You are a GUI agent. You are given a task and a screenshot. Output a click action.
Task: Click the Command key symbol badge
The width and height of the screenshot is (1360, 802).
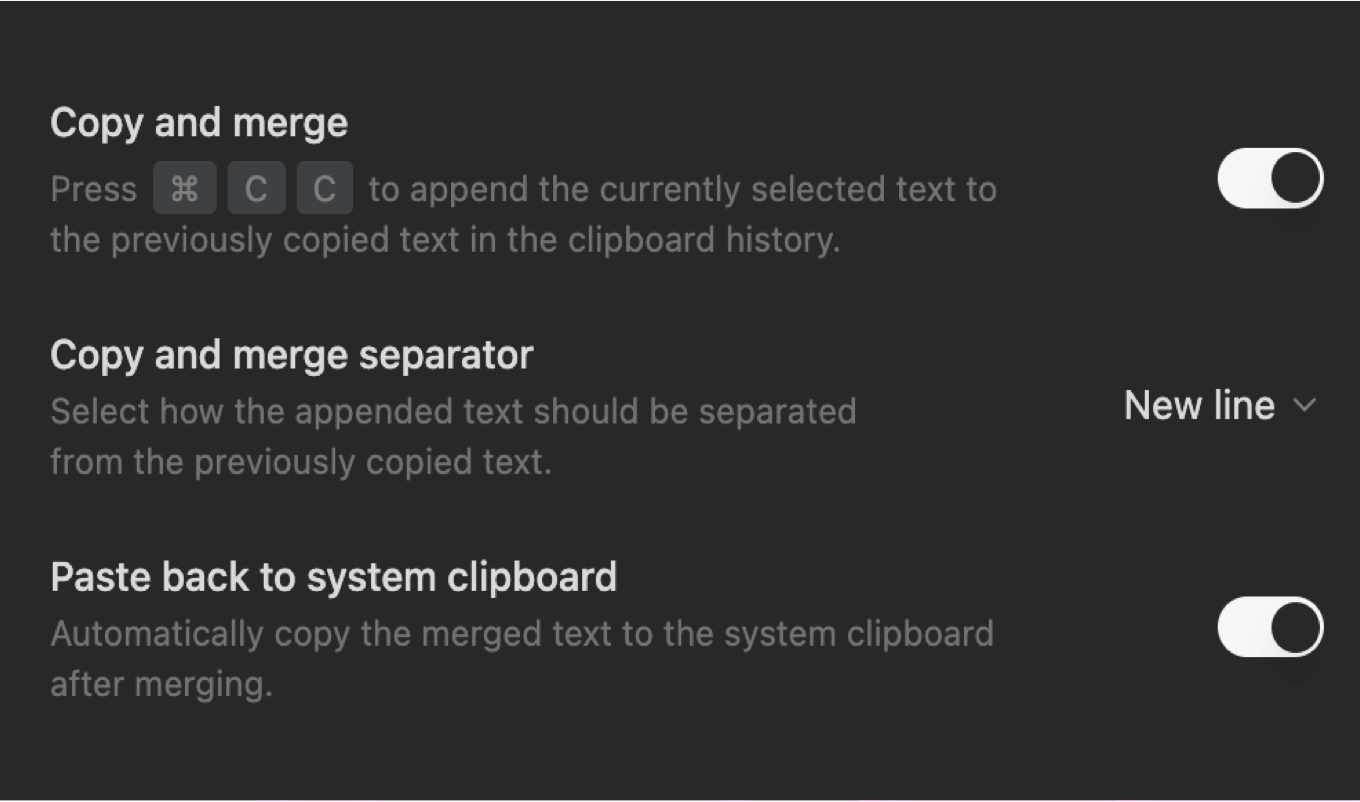click(184, 188)
